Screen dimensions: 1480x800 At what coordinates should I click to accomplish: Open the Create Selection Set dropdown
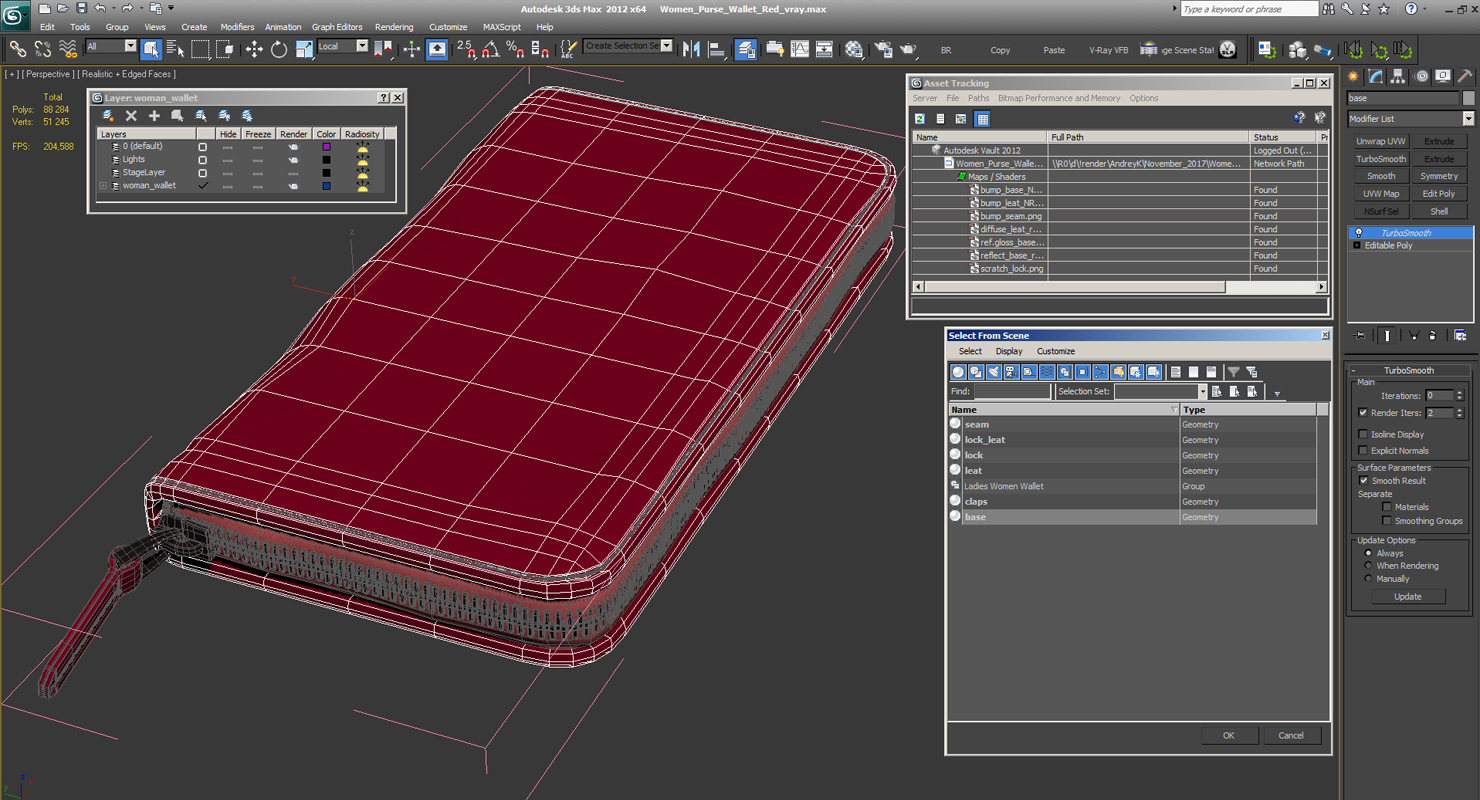[x=628, y=46]
